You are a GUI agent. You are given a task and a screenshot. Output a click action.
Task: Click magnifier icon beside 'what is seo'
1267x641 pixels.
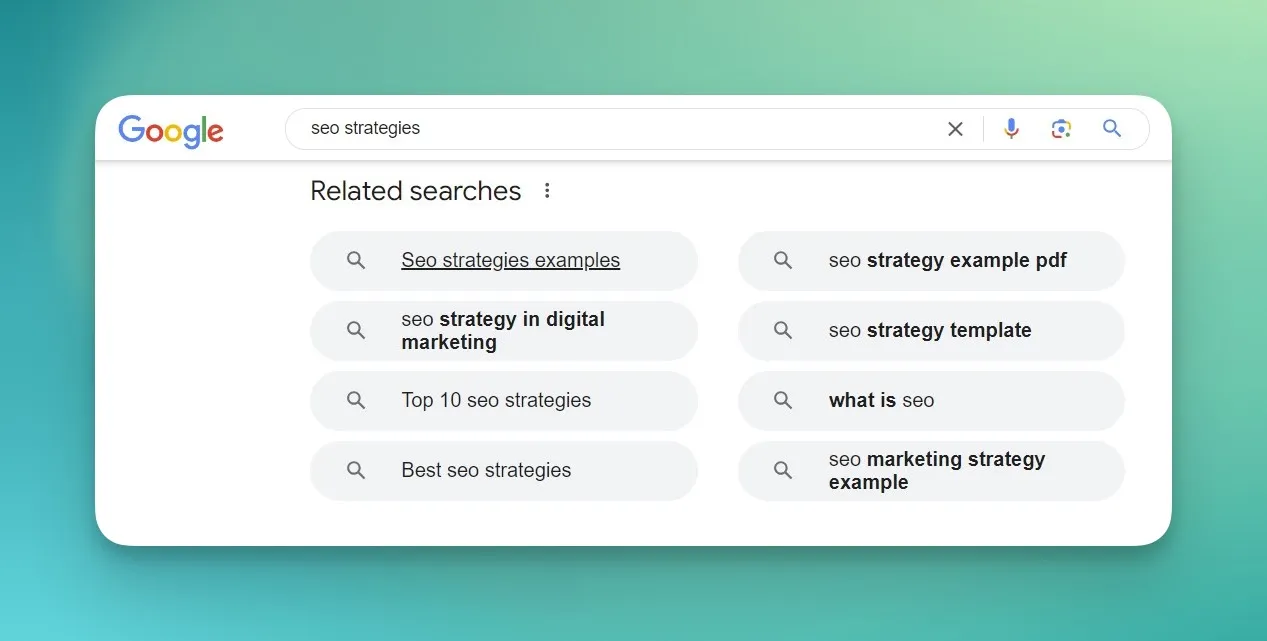point(783,401)
